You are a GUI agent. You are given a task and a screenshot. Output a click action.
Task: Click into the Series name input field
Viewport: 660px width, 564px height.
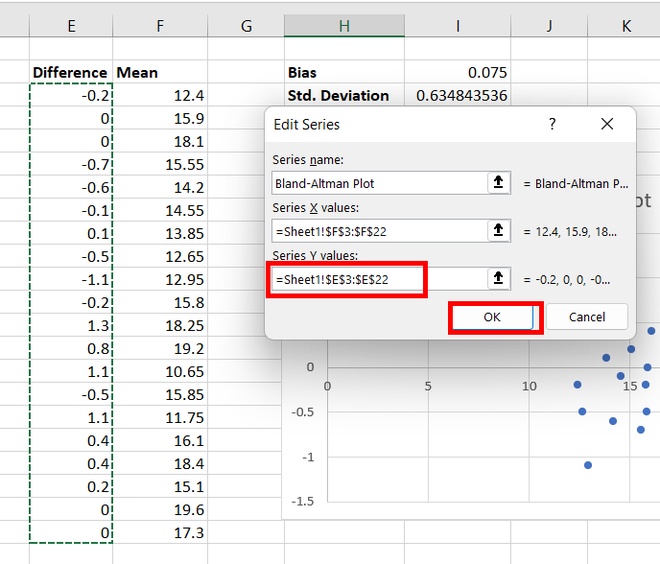click(x=380, y=183)
